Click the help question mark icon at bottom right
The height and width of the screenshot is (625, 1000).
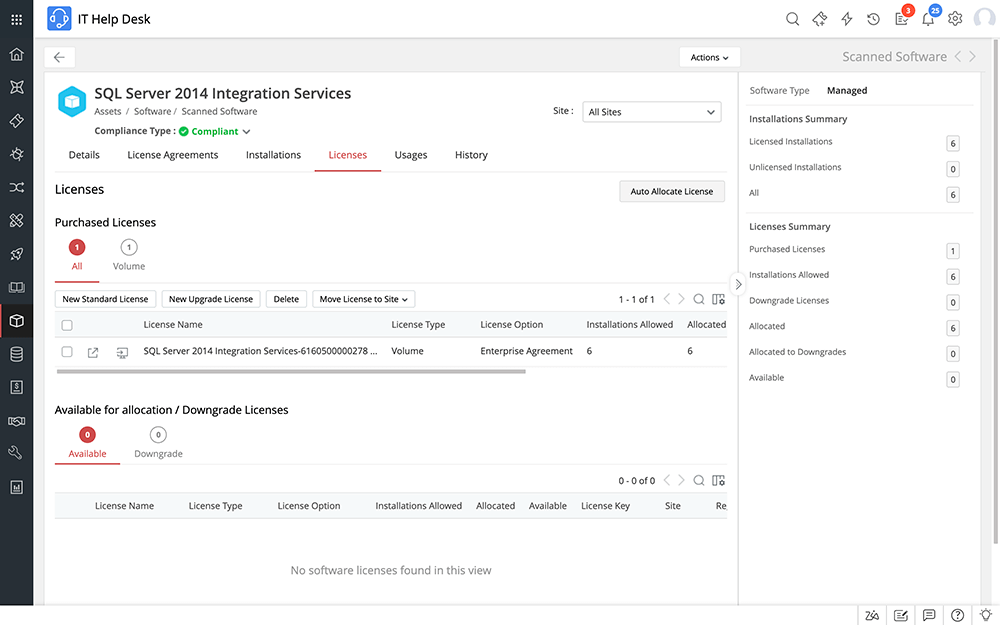point(957,614)
